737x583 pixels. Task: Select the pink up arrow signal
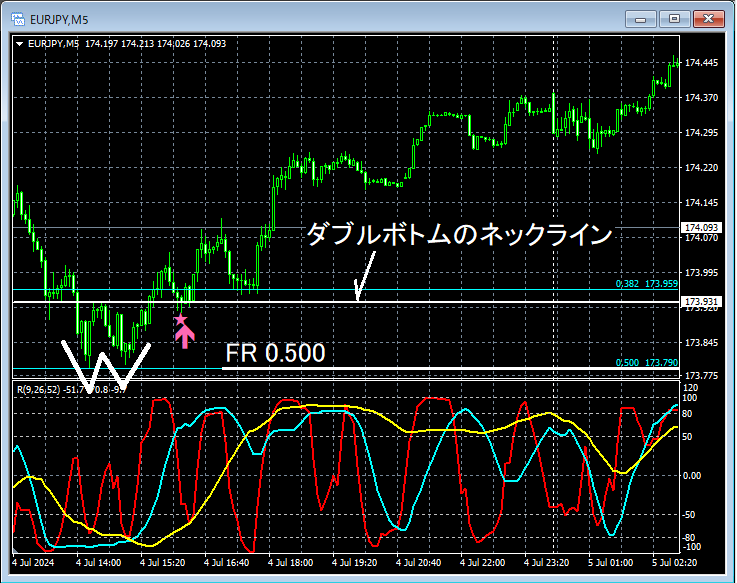coord(185,338)
